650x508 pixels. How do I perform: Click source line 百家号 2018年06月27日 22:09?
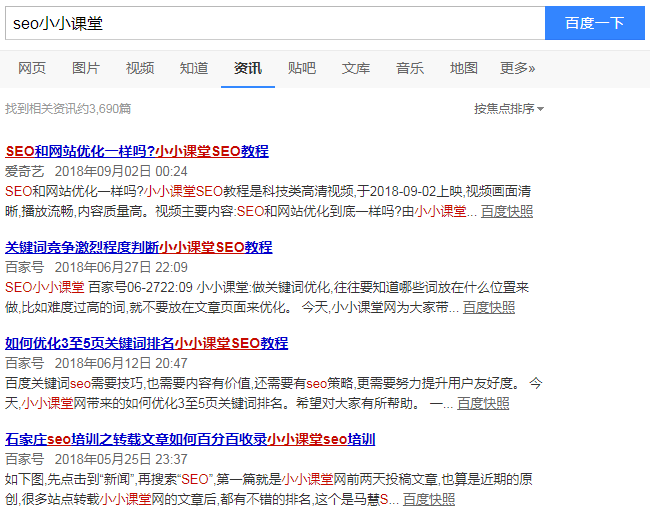tap(96, 267)
